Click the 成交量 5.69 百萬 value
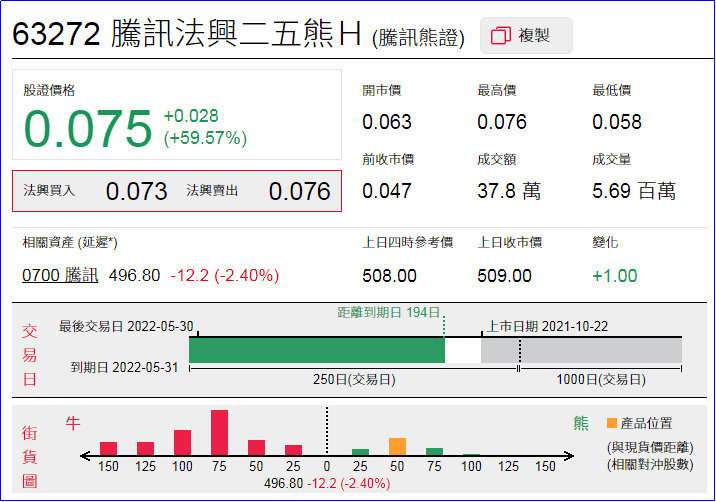Image resolution: width=716 pixels, height=502 pixels. [x=633, y=191]
